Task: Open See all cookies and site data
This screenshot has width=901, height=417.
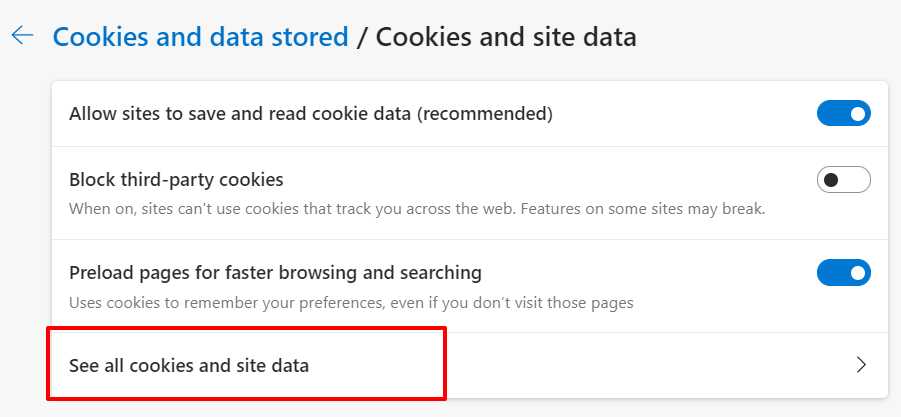Action: (x=189, y=366)
